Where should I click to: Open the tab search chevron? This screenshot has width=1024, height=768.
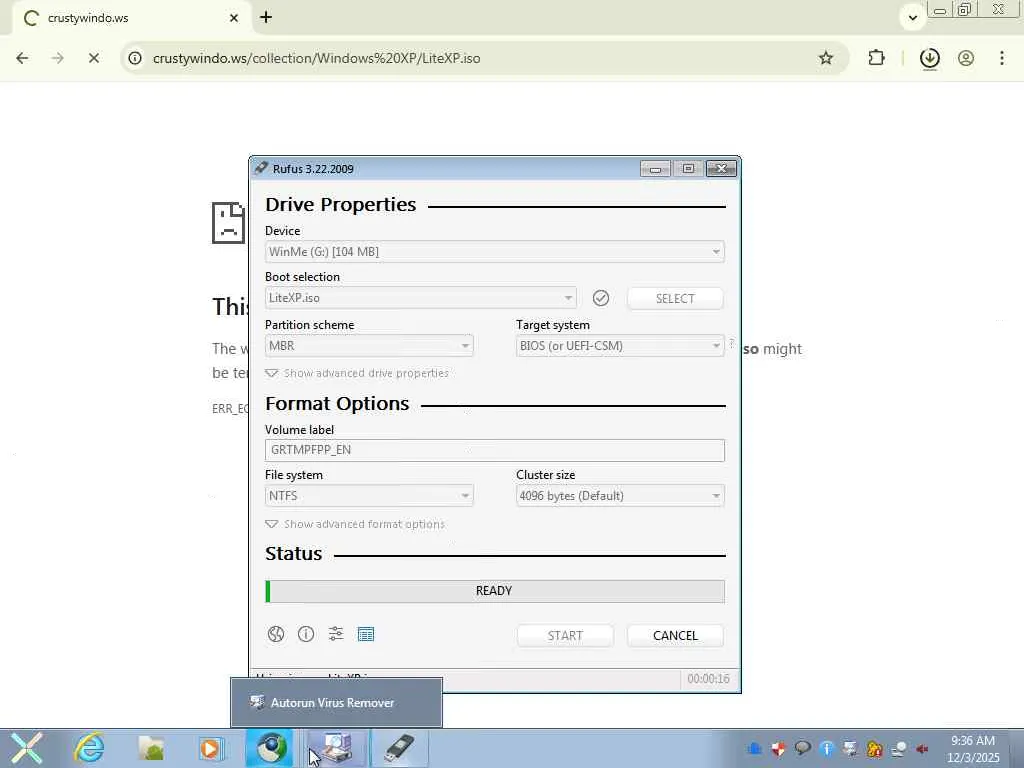tap(913, 18)
